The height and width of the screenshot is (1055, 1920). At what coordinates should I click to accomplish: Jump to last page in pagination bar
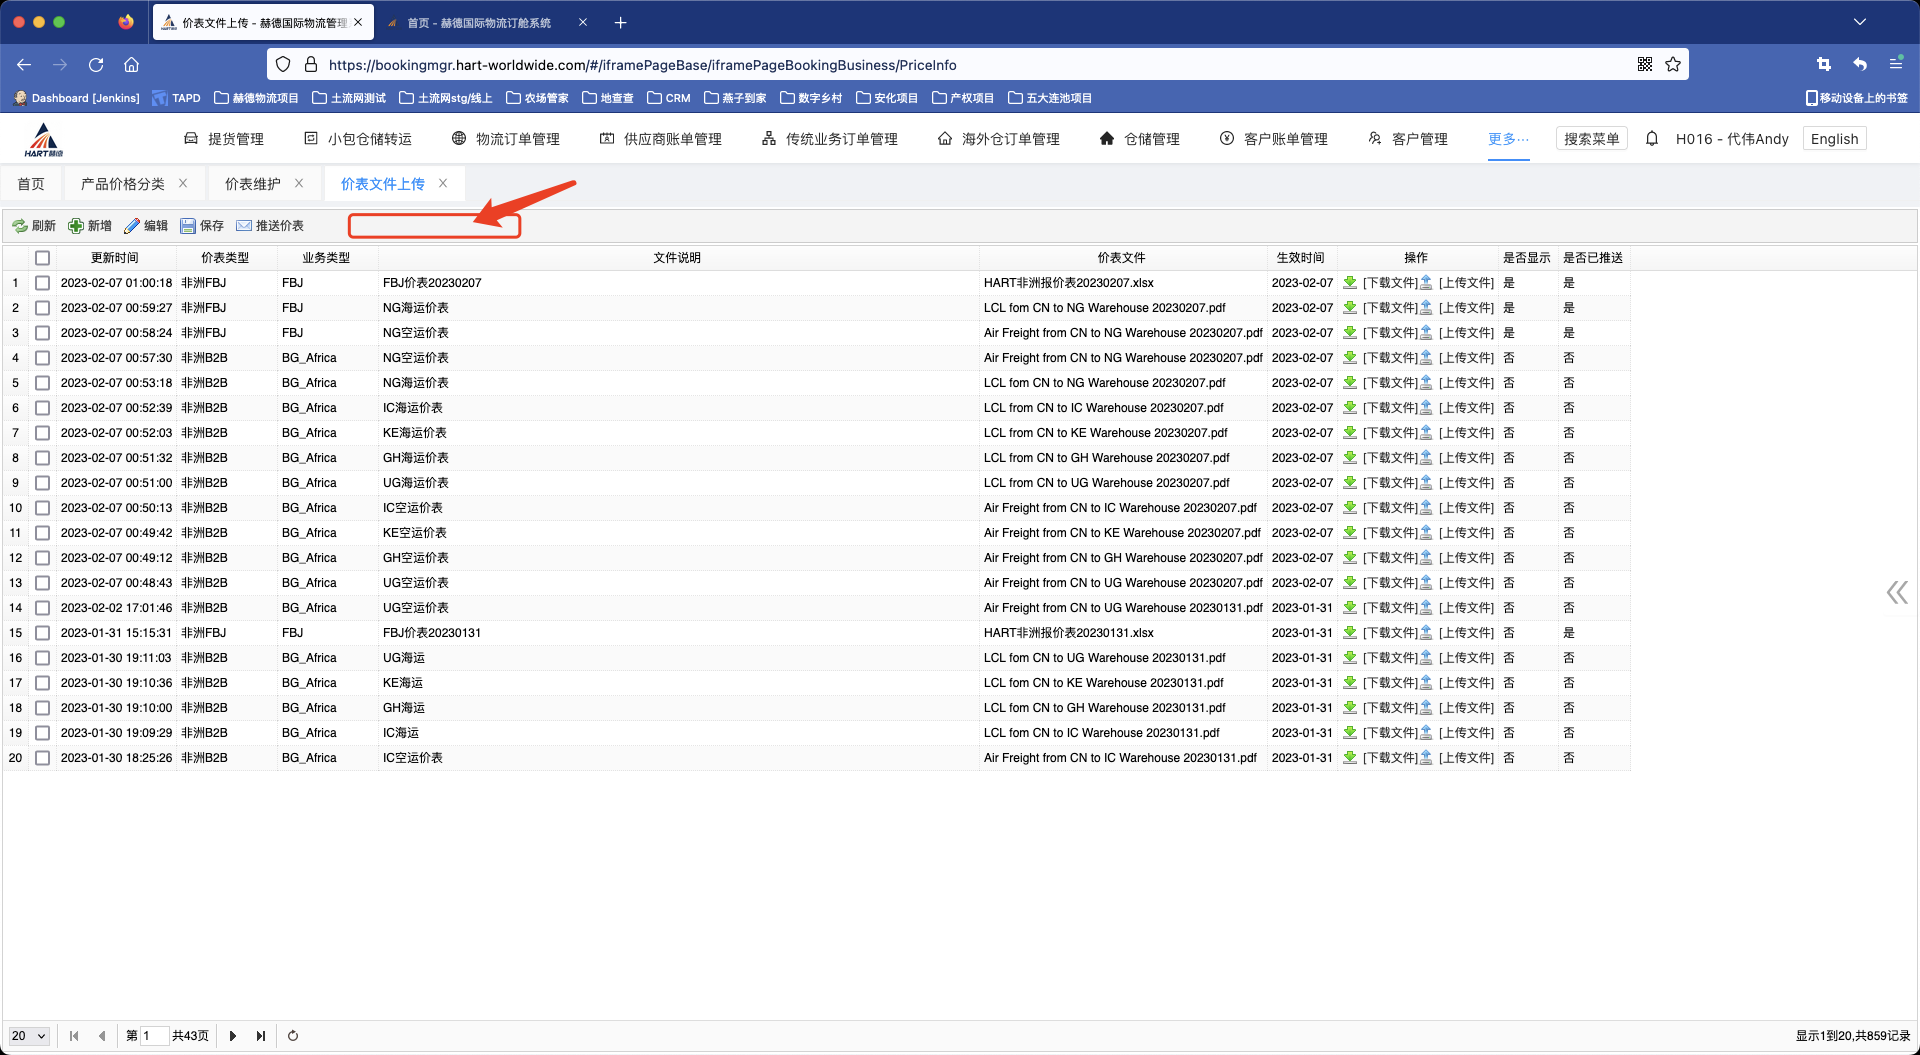tap(261, 1036)
